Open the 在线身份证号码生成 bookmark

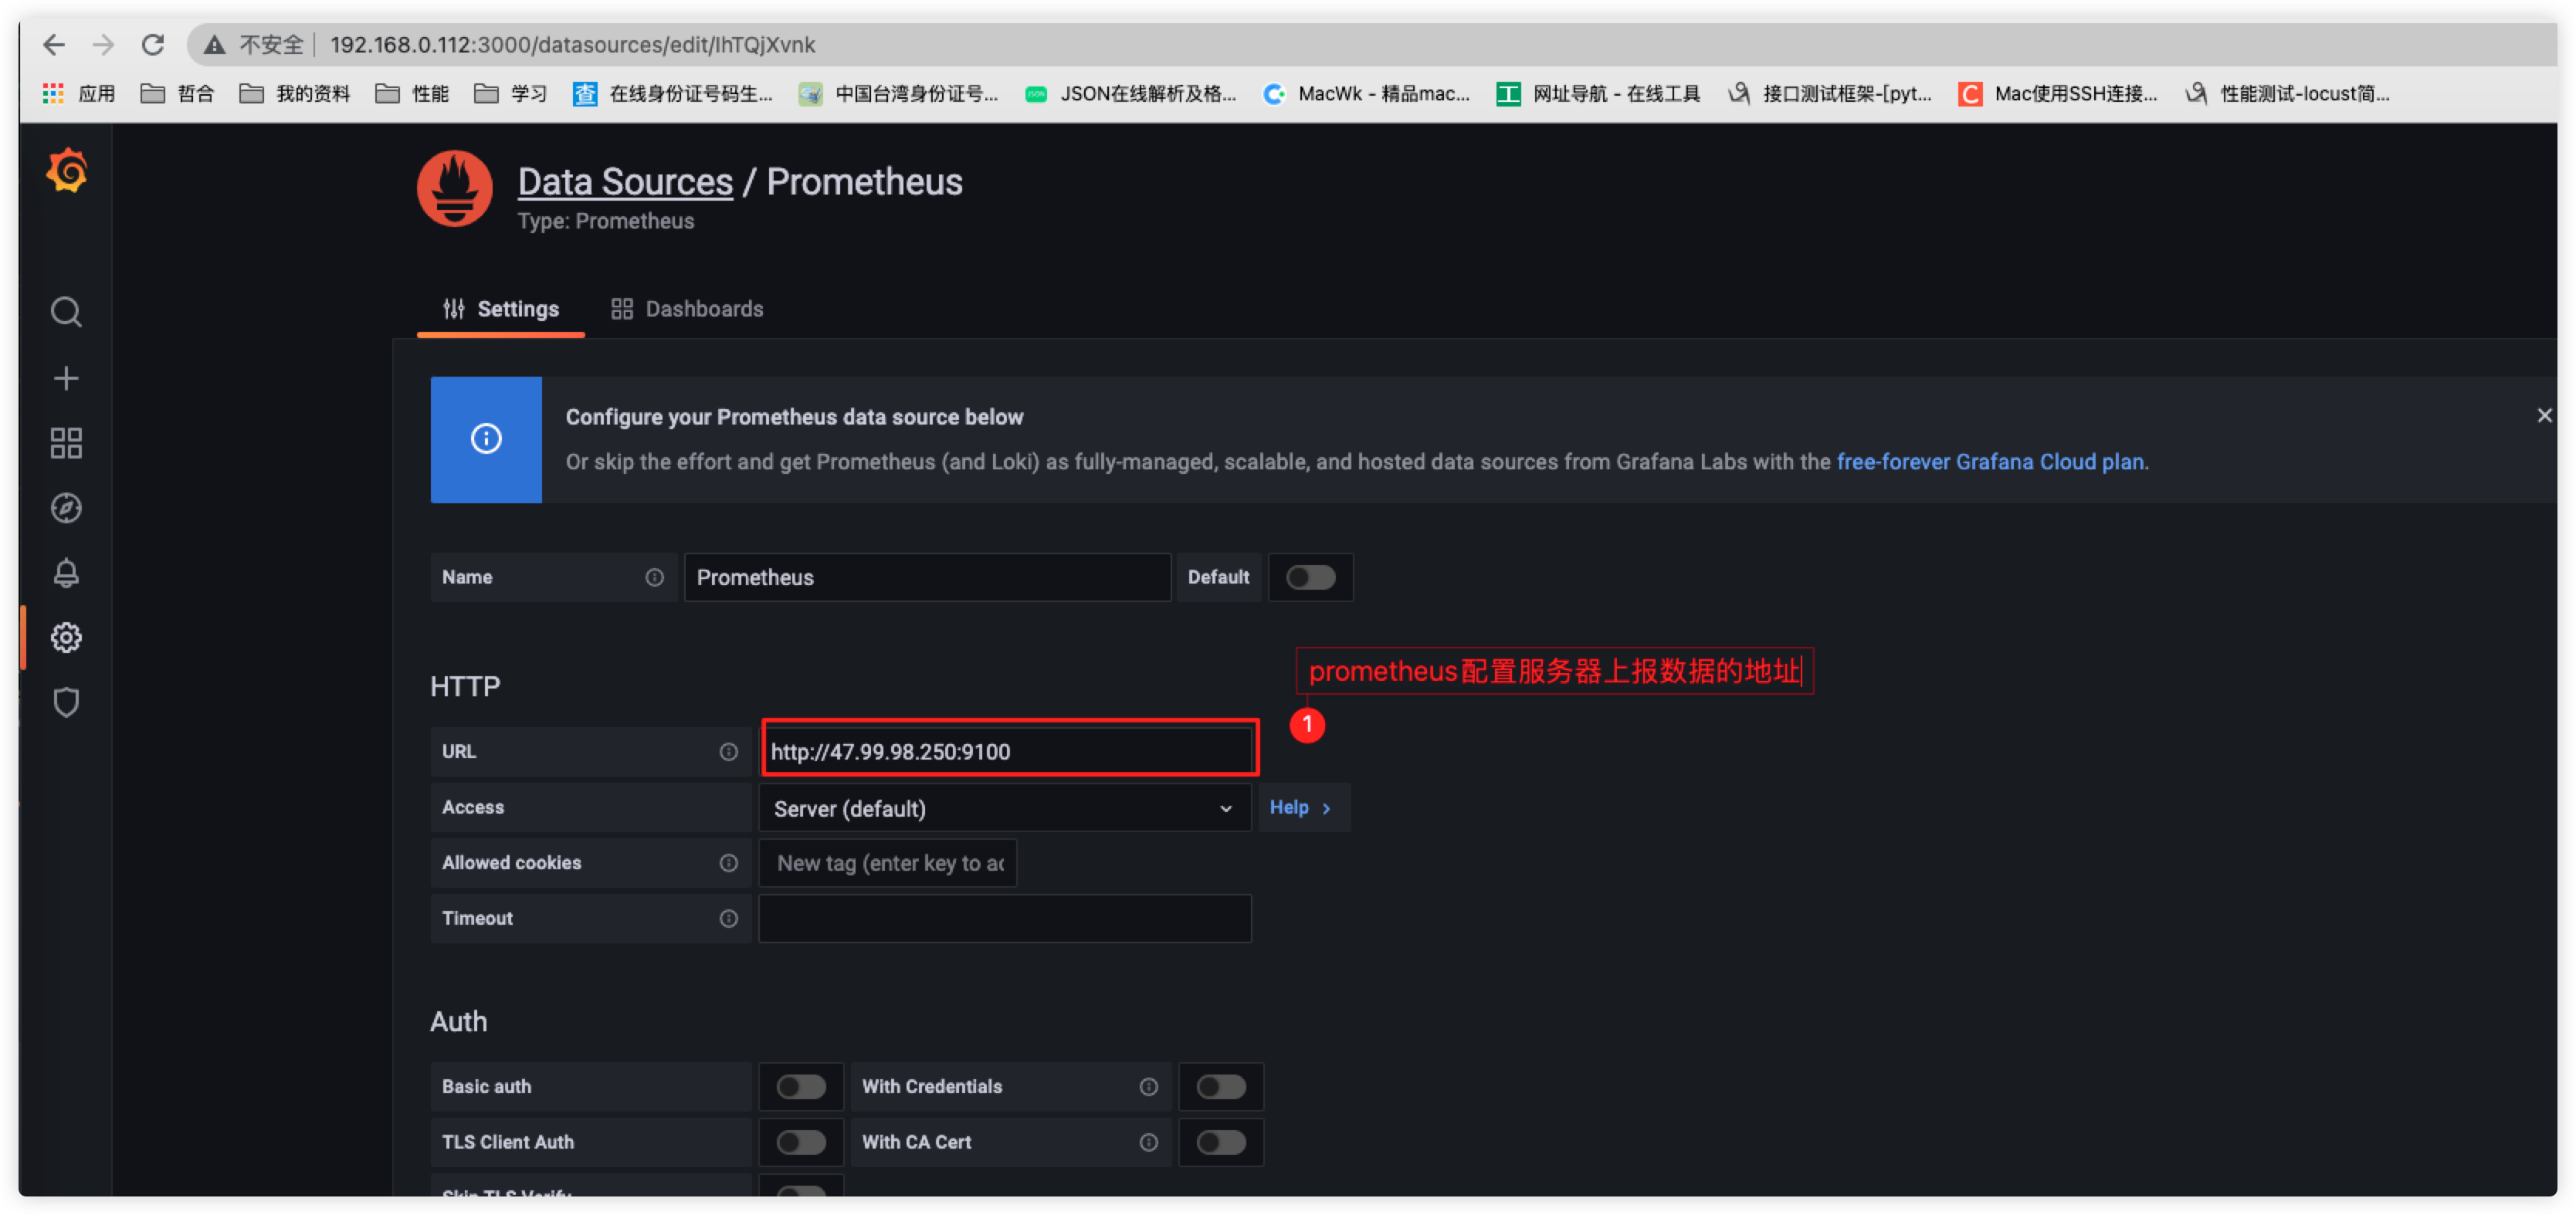coord(673,94)
